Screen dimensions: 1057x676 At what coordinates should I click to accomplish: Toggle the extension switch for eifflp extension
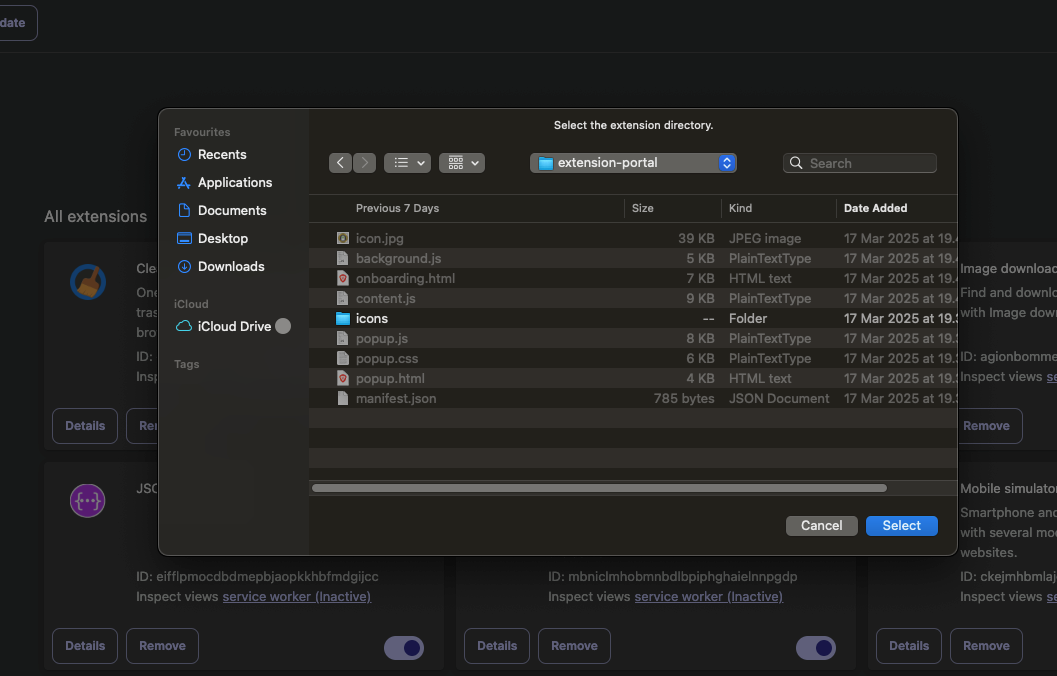tap(404, 648)
